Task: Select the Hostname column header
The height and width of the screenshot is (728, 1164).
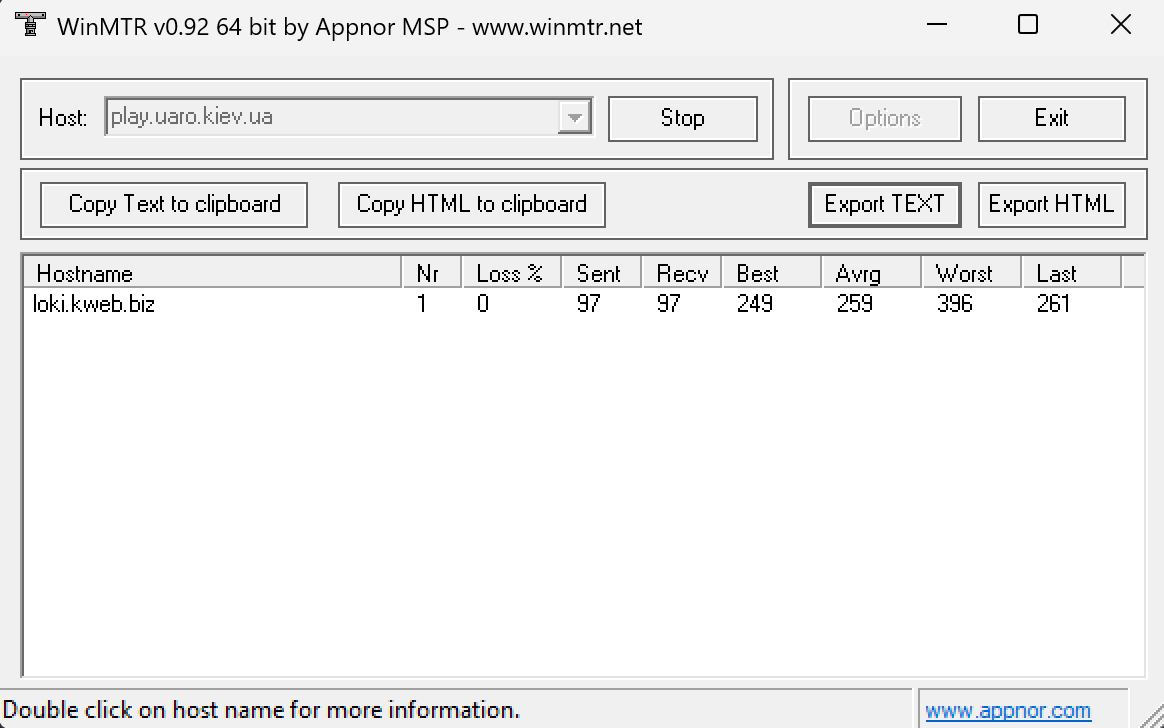Action: [212, 273]
